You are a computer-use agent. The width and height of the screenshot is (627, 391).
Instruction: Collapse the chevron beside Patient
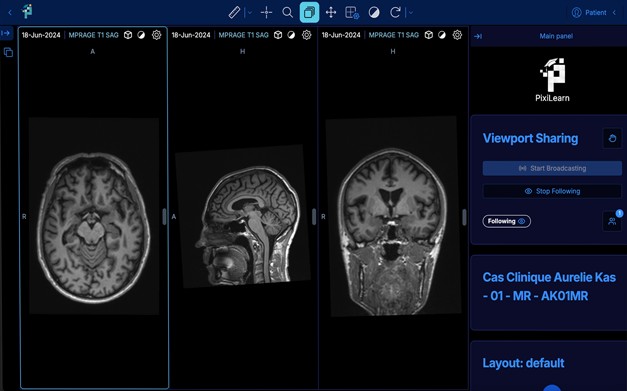point(614,13)
